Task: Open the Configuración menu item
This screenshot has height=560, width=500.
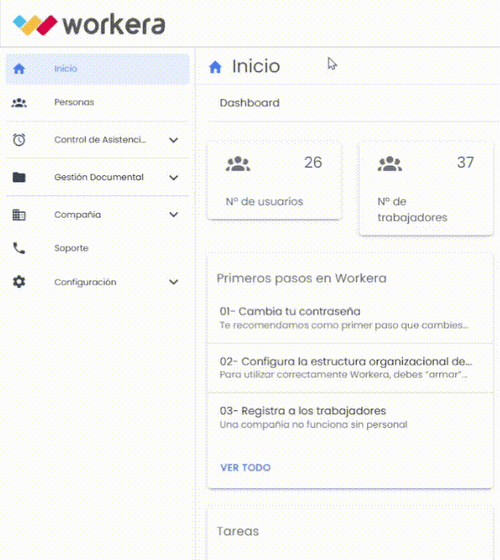Action: (x=98, y=282)
